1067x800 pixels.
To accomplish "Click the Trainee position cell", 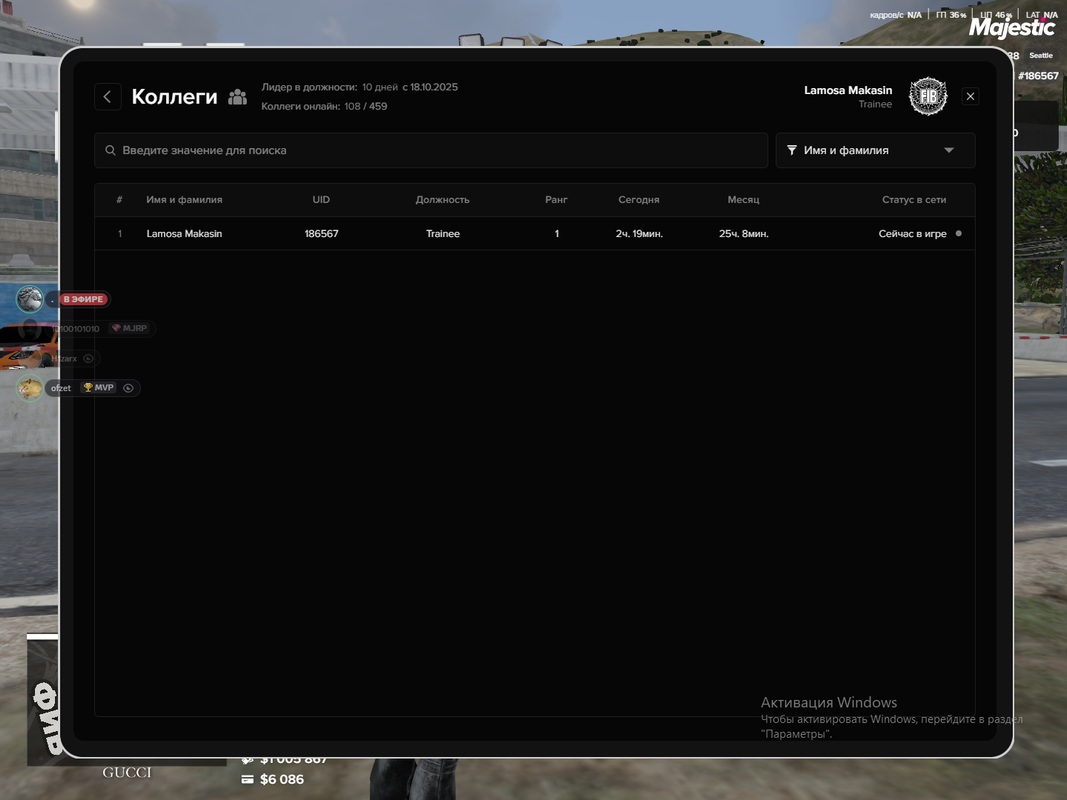I will (443, 233).
